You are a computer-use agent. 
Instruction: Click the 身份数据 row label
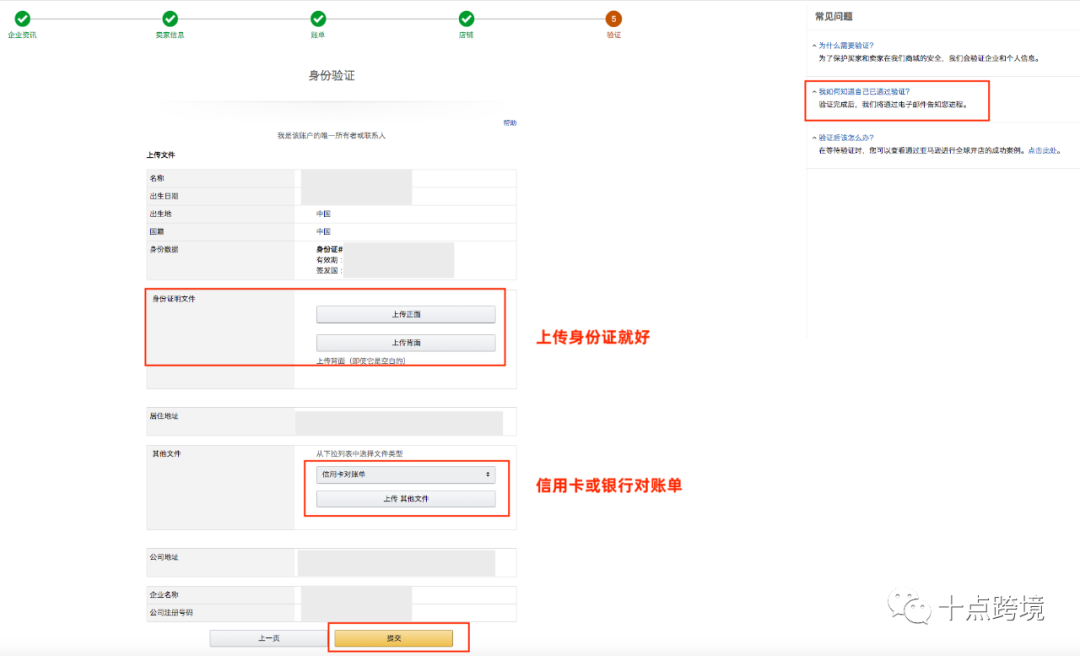click(x=164, y=249)
